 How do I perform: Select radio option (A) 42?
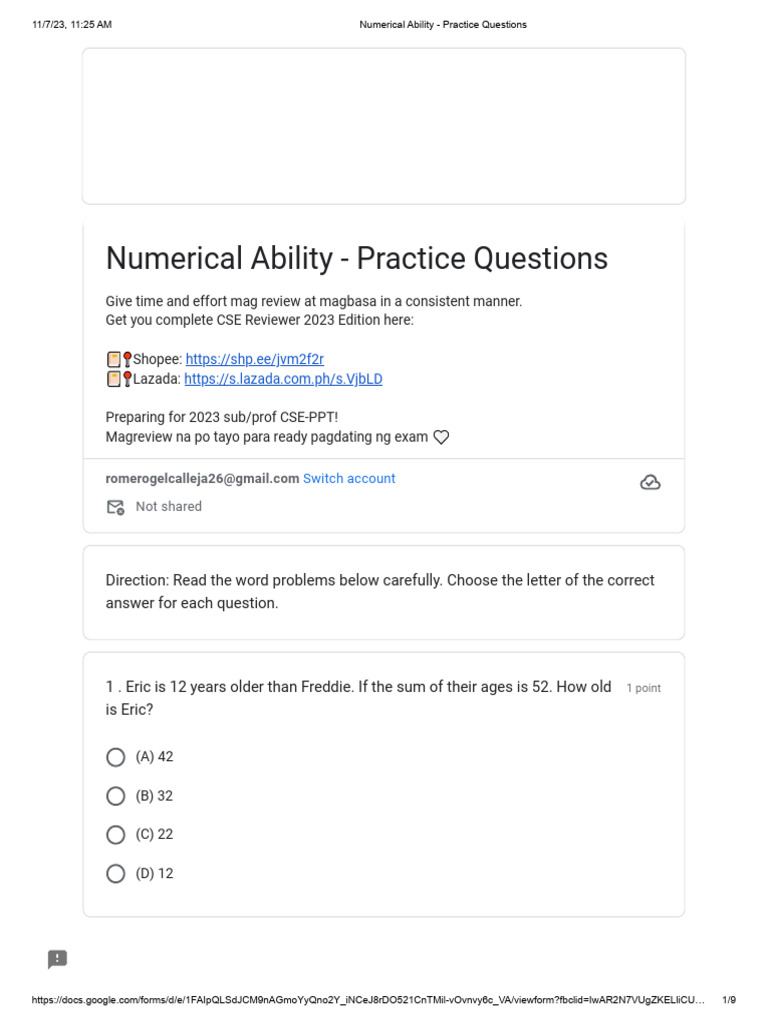coord(116,757)
